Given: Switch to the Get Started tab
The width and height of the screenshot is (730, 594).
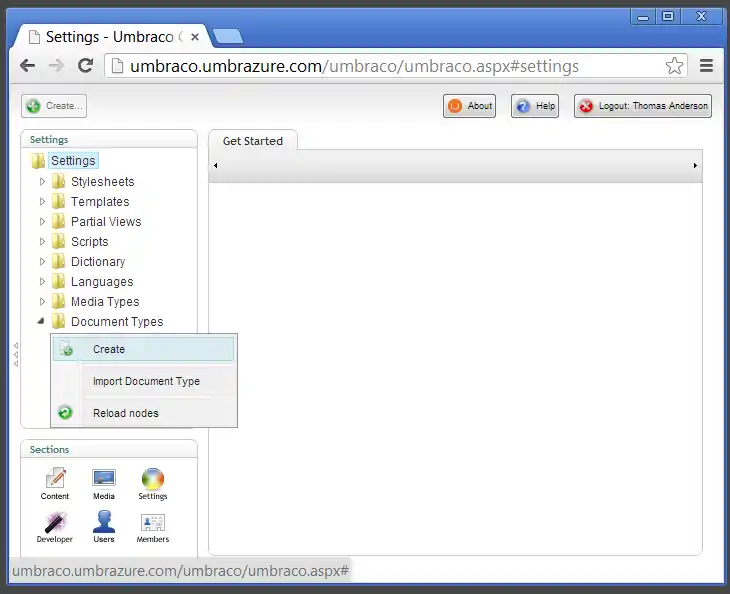Looking at the screenshot, I should [x=253, y=141].
